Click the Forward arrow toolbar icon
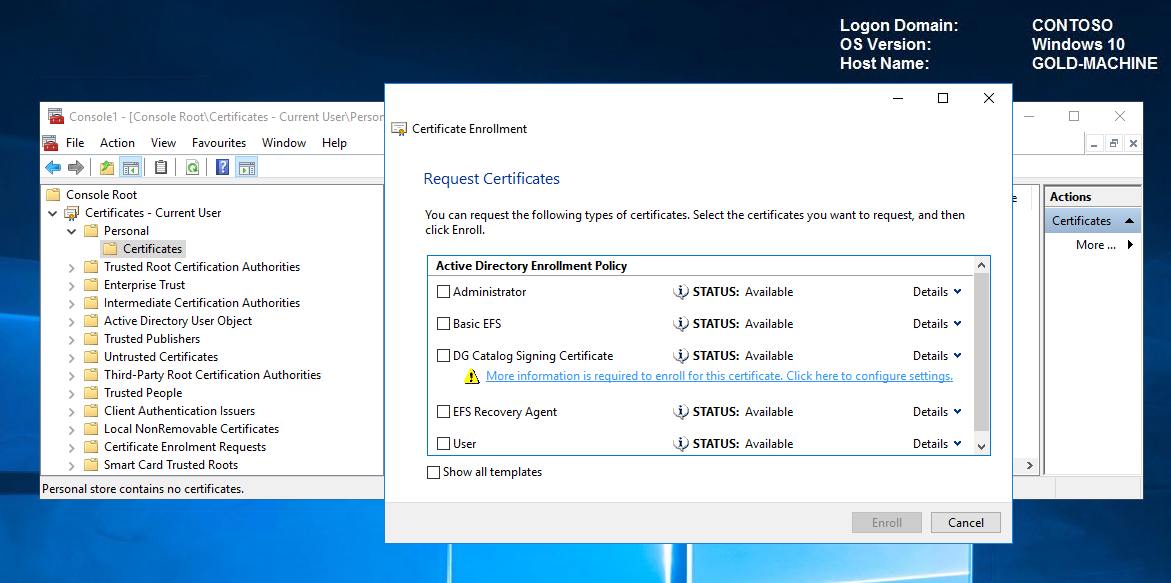Screen dimensions: 1171x583 (75, 167)
